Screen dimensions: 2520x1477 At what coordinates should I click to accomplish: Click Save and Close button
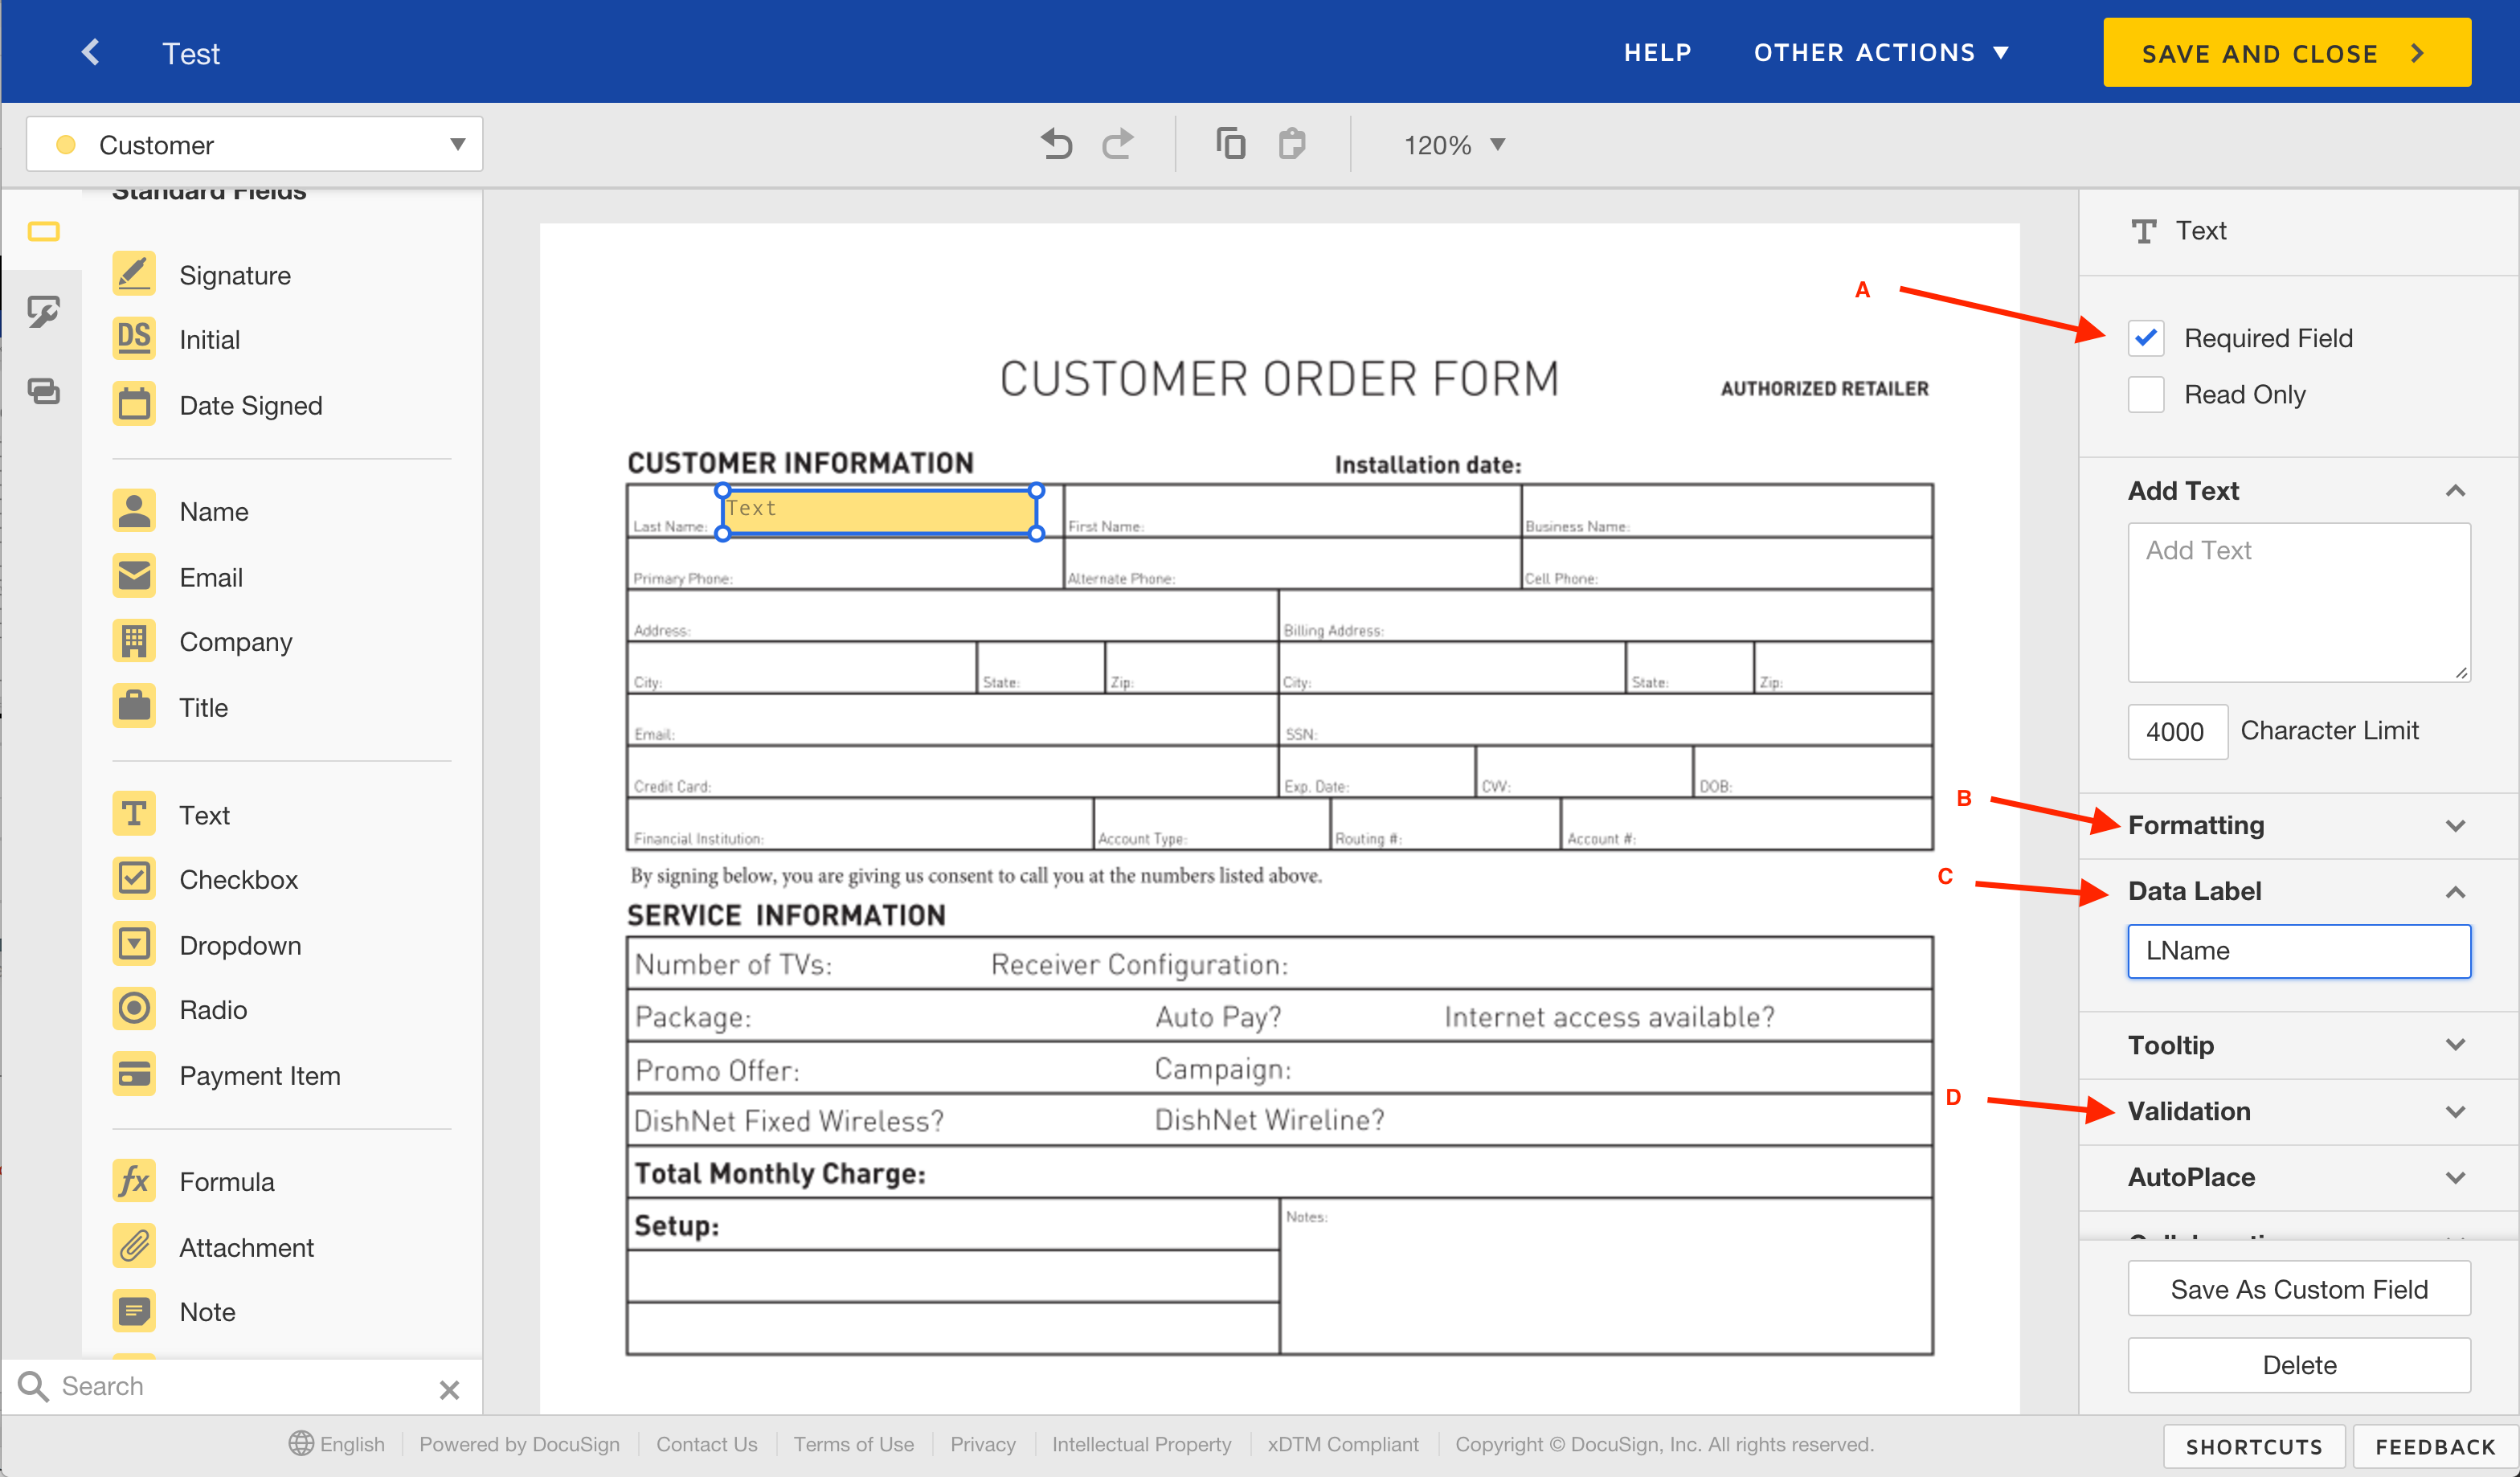click(2286, 53)
